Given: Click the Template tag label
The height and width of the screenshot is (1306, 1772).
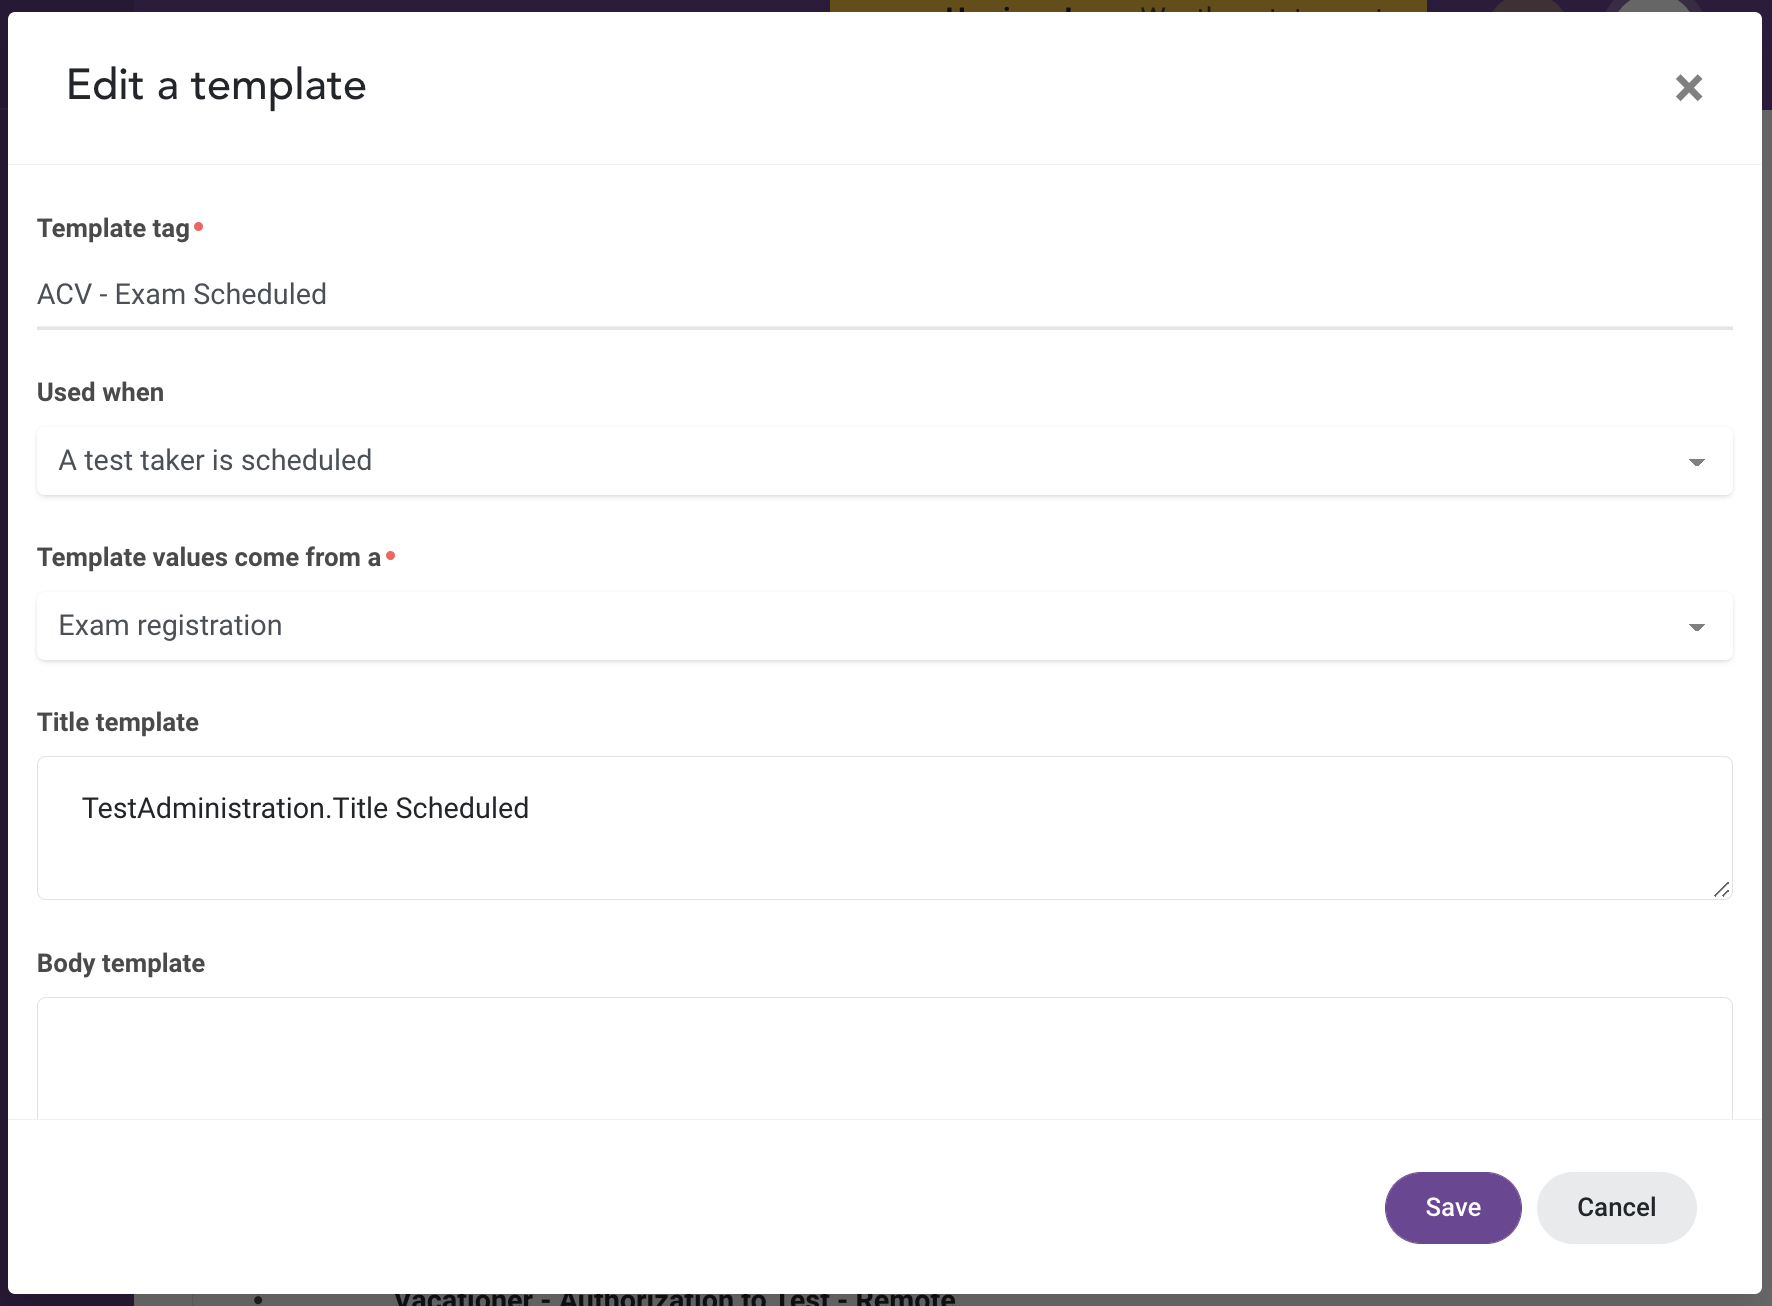Looking at the screenshot, I should [113, 228].
